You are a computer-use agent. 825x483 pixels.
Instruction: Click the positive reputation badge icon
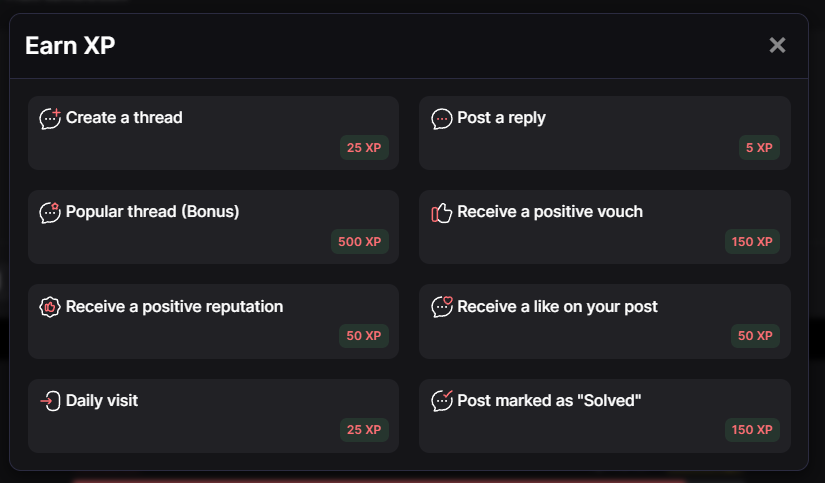pyautogui.click(x=50, y=307)
